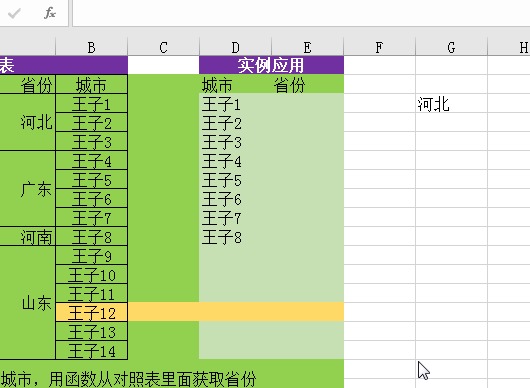The width and height of the screenshot is (530, 388).
Task: Select 王子4 in column D
Action: 235,161
